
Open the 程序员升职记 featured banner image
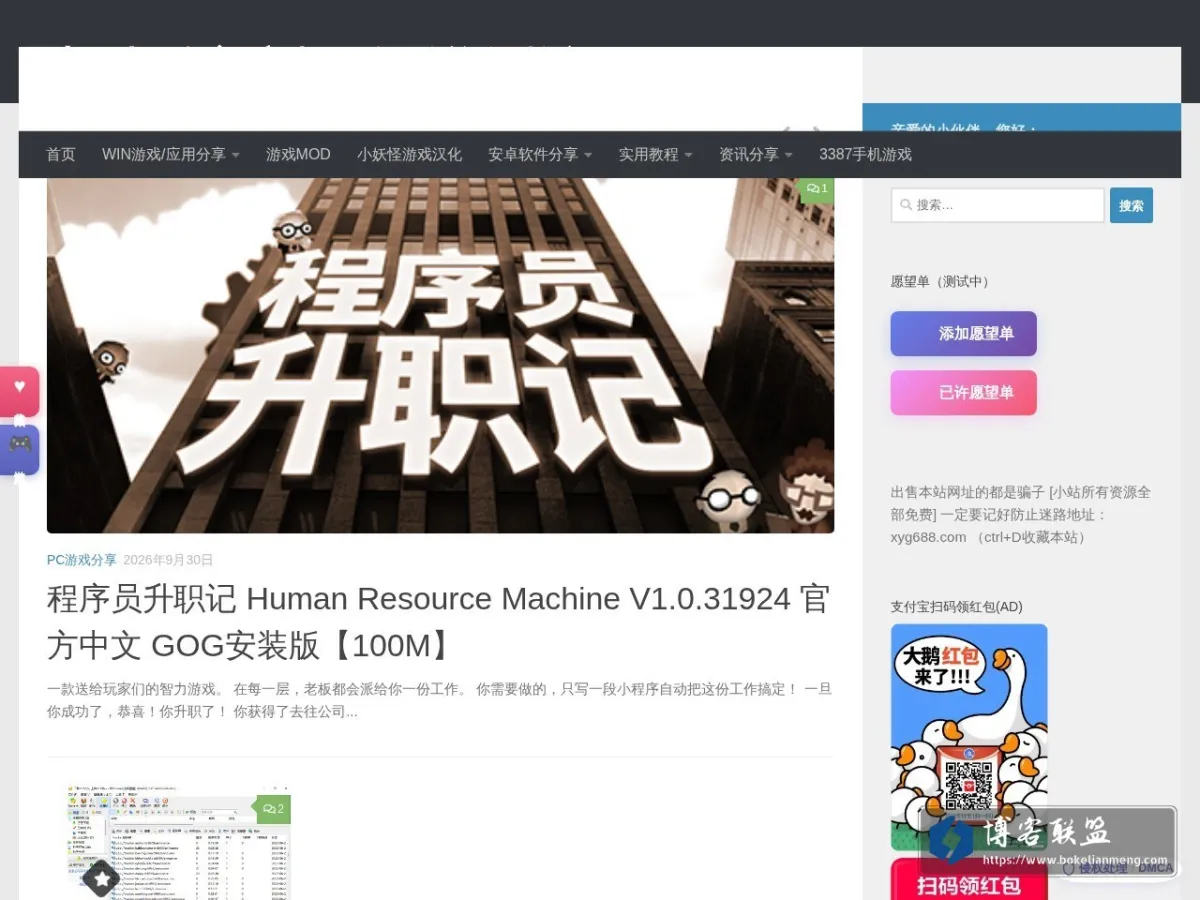point(440,355)
